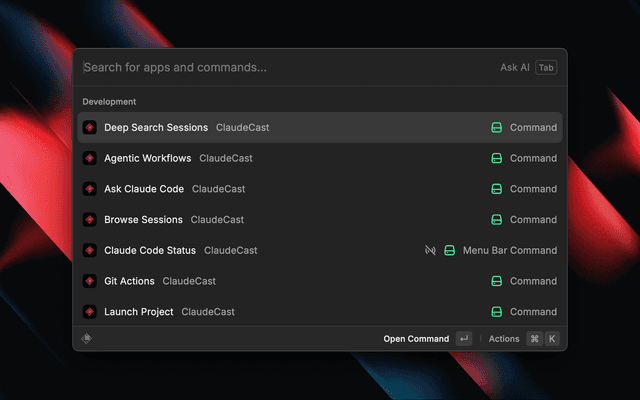640x400 pixels.
Task: Click the ClaudeCast icon beside Launch Project
Action: coord(90,312)
